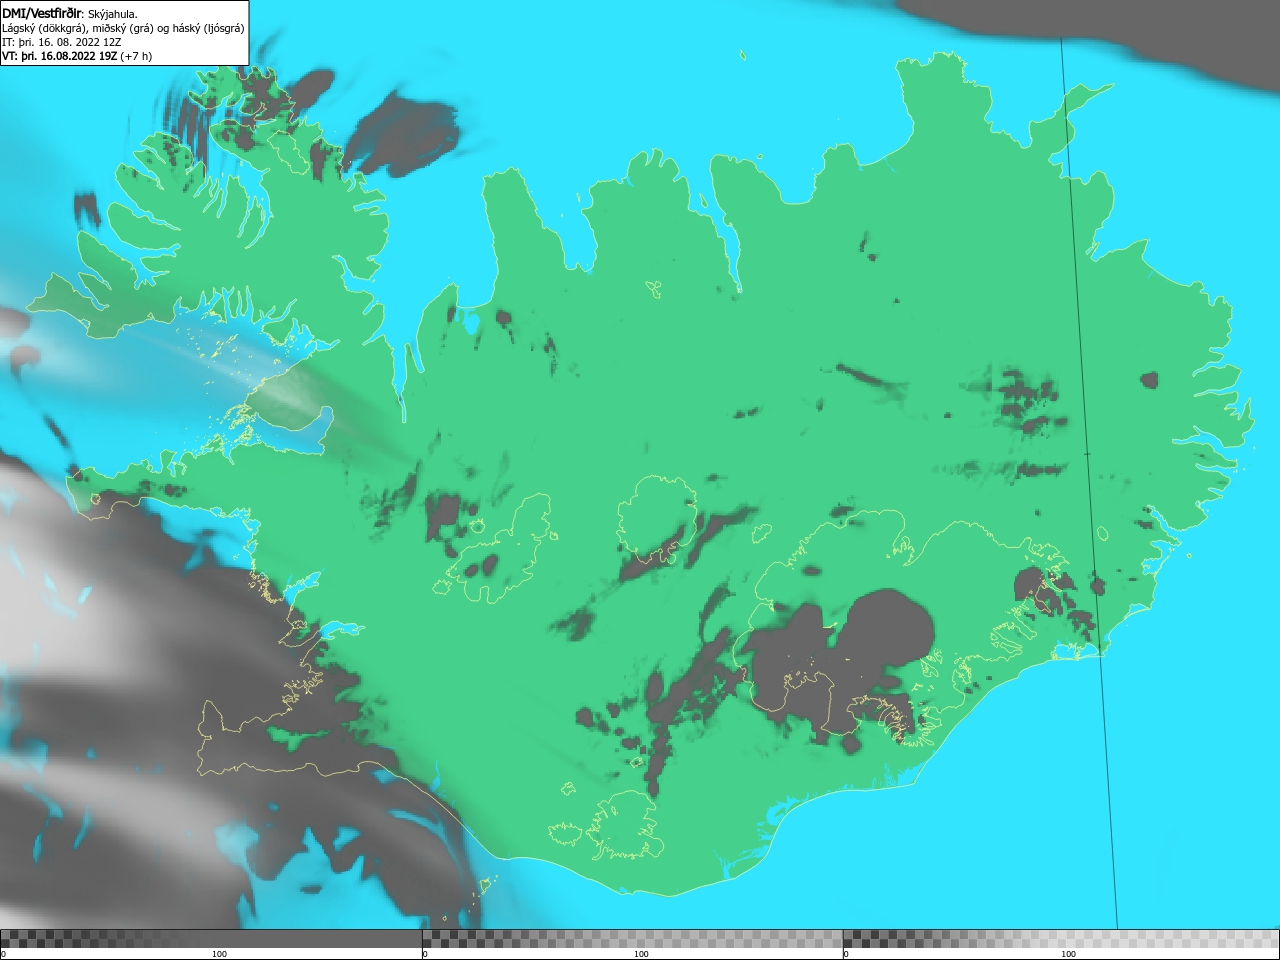Image resolution: width=1280 pixels, height=960 pixels.
Task: Click the dark grey low-cloud opacity scale bar
Action: tap(211, 939)
